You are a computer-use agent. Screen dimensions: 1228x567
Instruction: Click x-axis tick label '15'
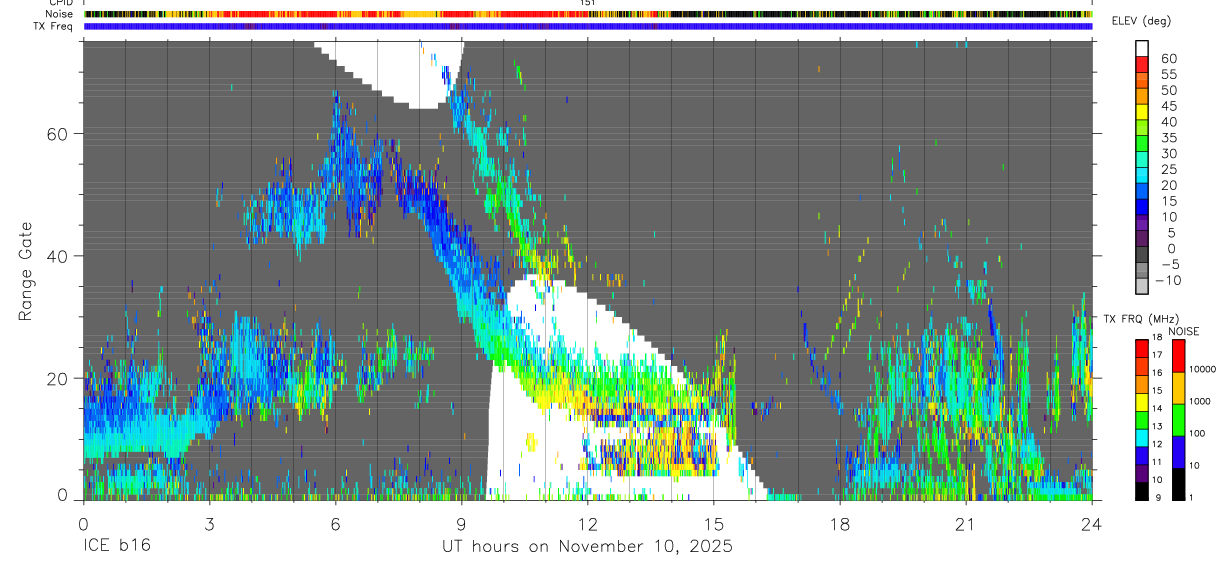coord(714,523)
